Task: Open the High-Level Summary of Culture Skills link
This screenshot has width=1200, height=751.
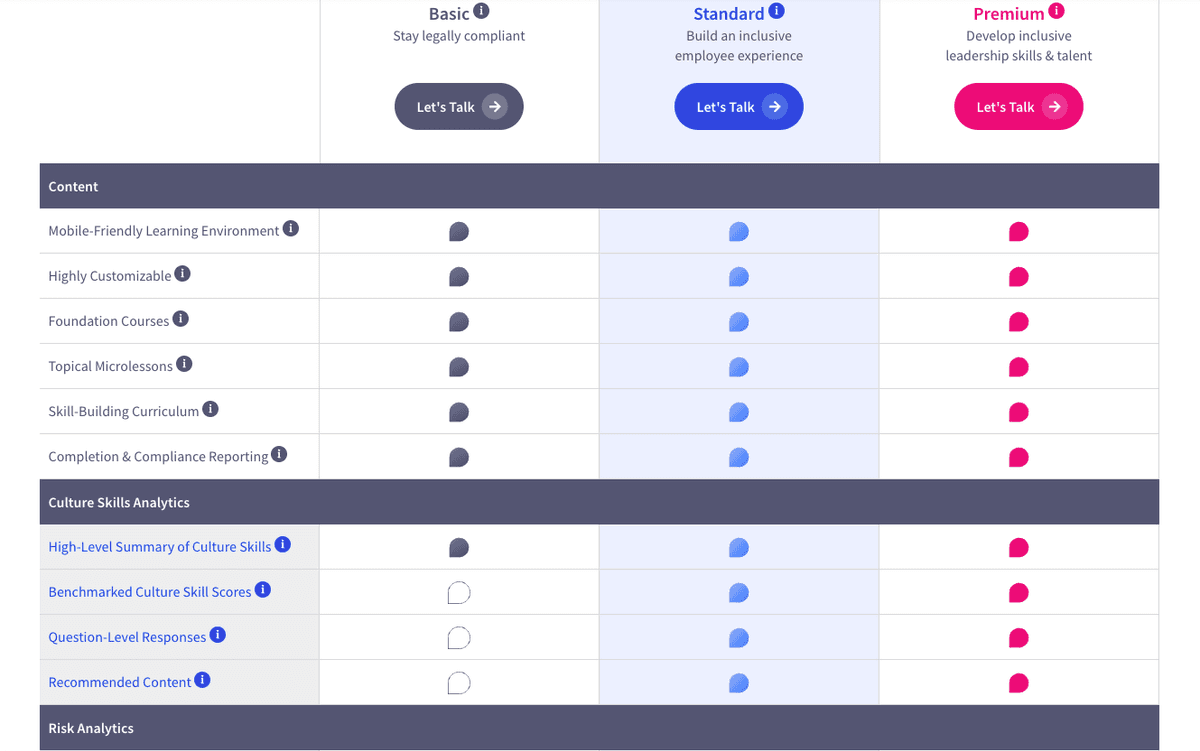Action: tap(159, 546)
